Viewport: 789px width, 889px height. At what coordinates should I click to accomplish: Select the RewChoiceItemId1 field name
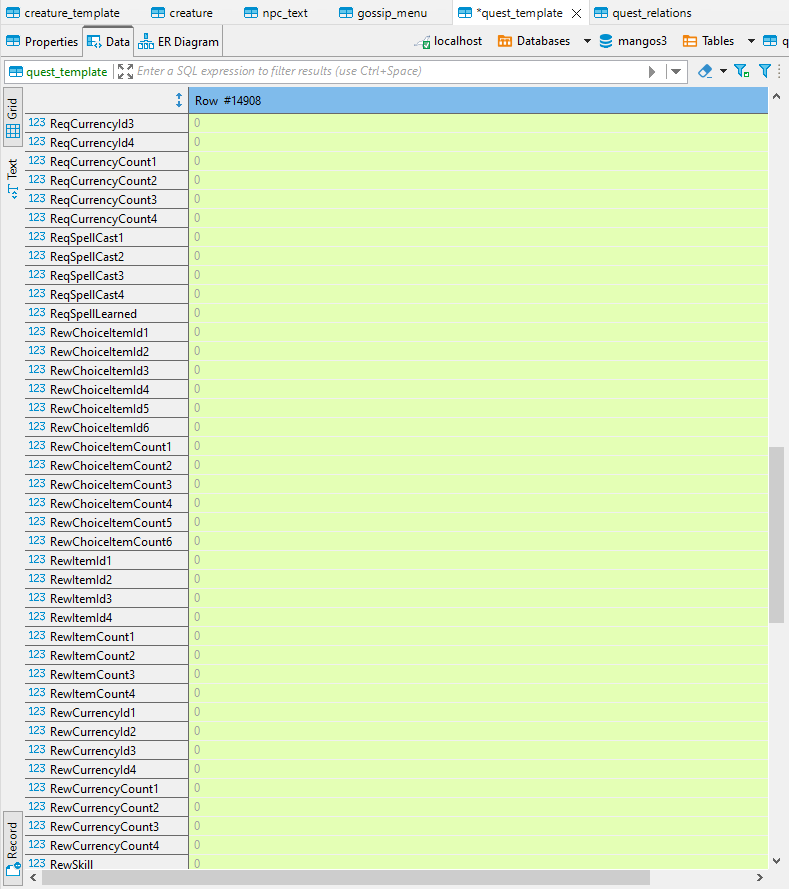tap(99, 333)
